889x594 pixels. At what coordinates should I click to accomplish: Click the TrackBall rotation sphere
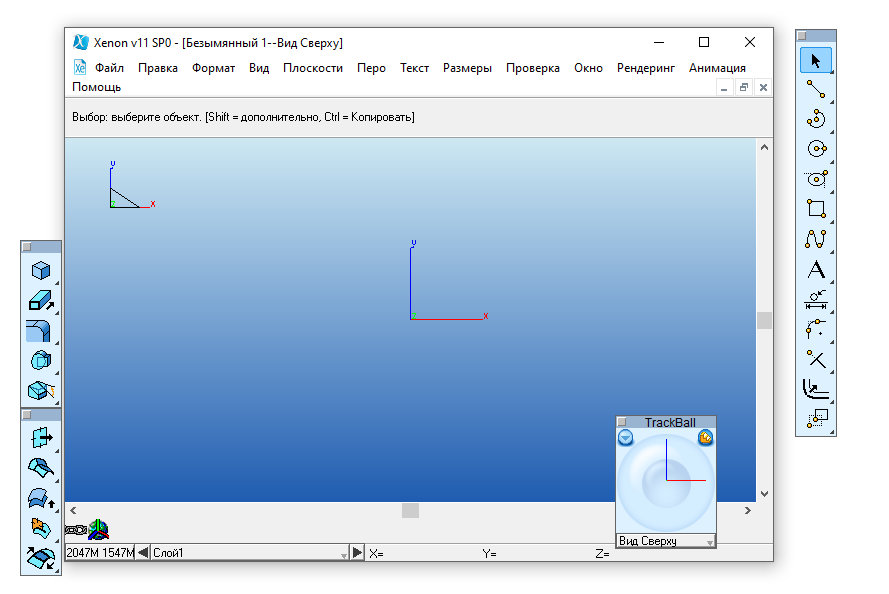tap(666, 483)
